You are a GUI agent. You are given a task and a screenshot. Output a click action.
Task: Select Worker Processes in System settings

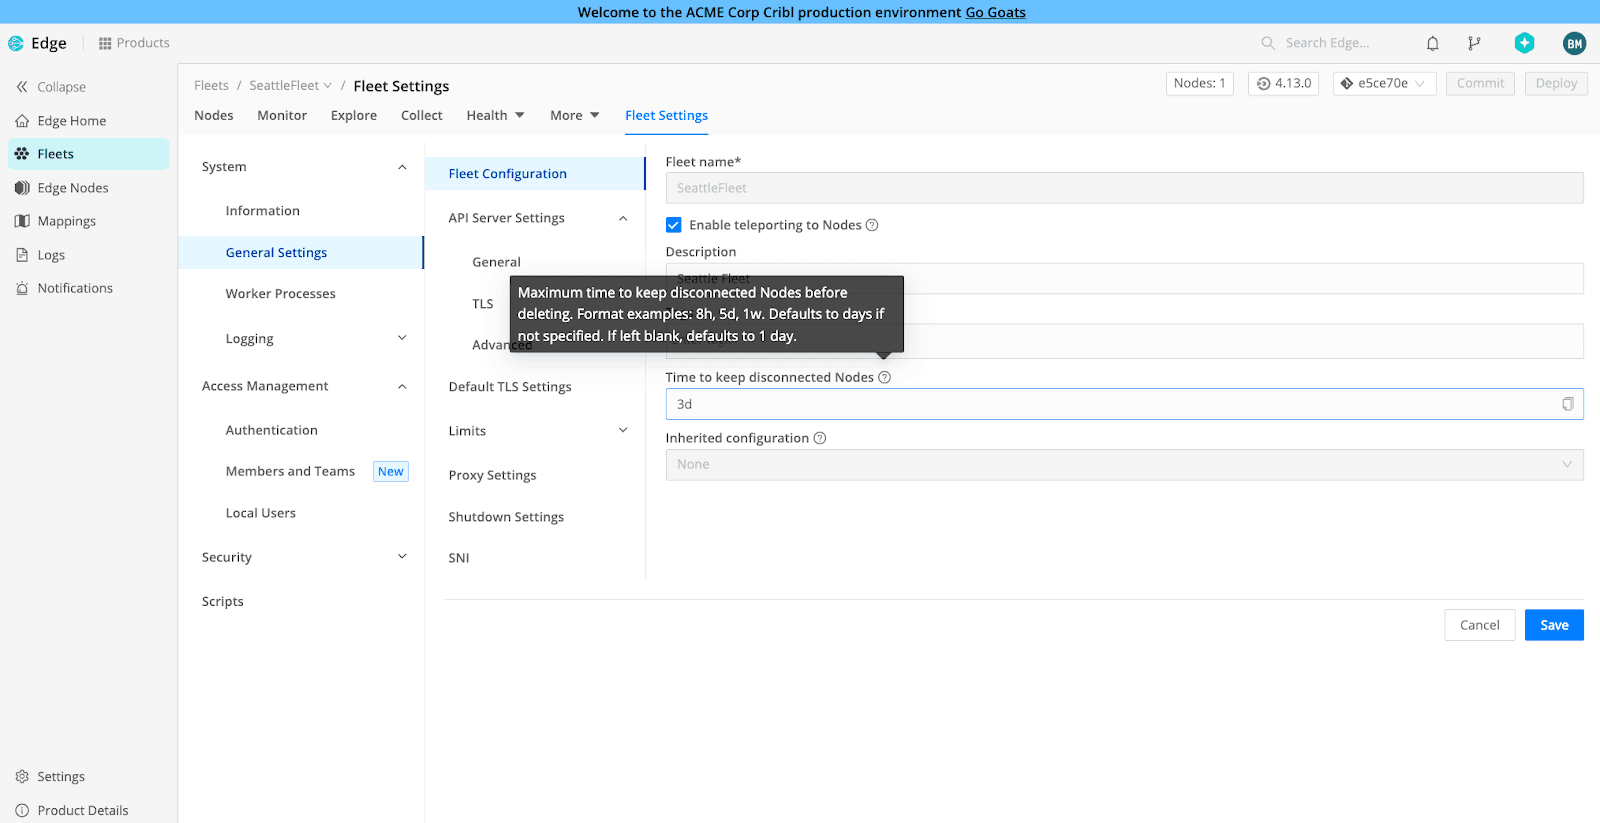click(x=280, y=294)
